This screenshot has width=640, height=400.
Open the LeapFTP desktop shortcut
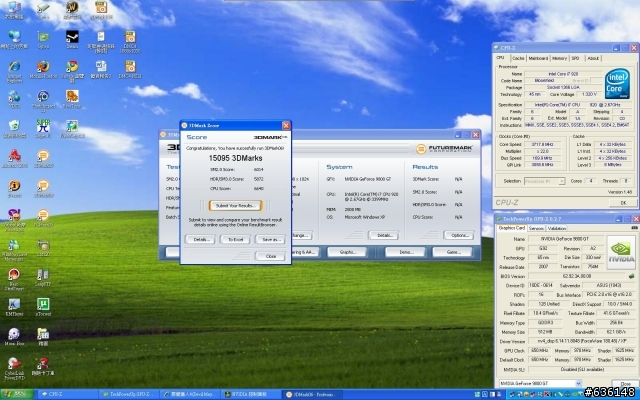tap(43, 277)
